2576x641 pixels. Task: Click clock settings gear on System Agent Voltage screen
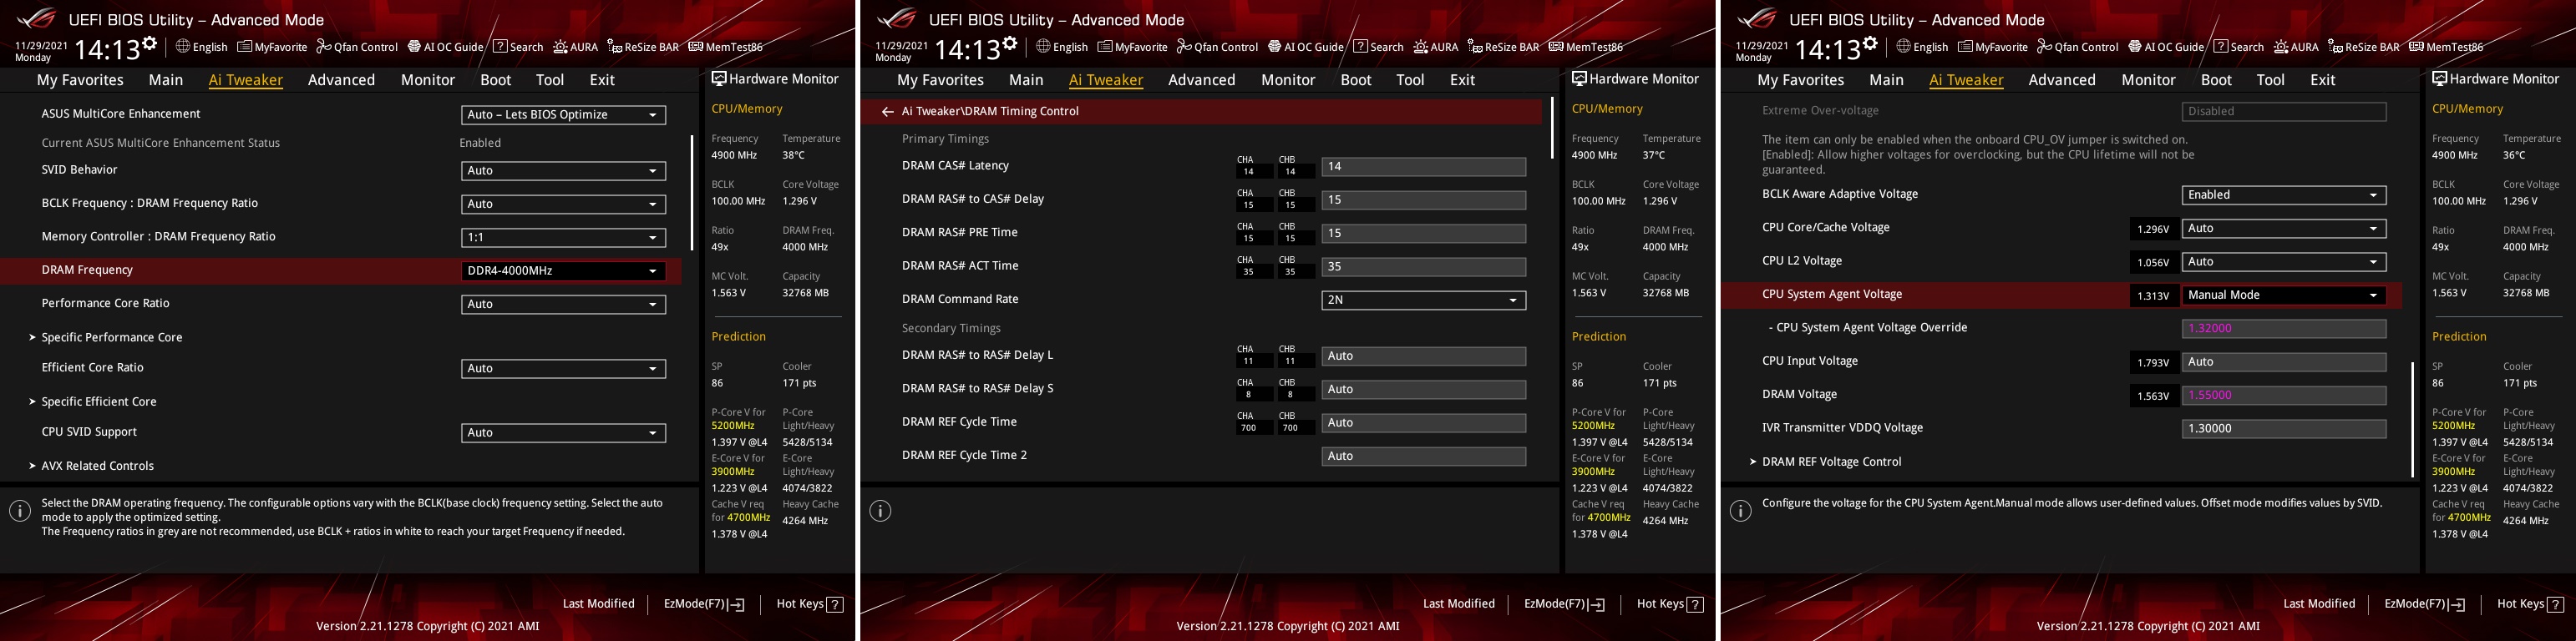point(1869,44)
